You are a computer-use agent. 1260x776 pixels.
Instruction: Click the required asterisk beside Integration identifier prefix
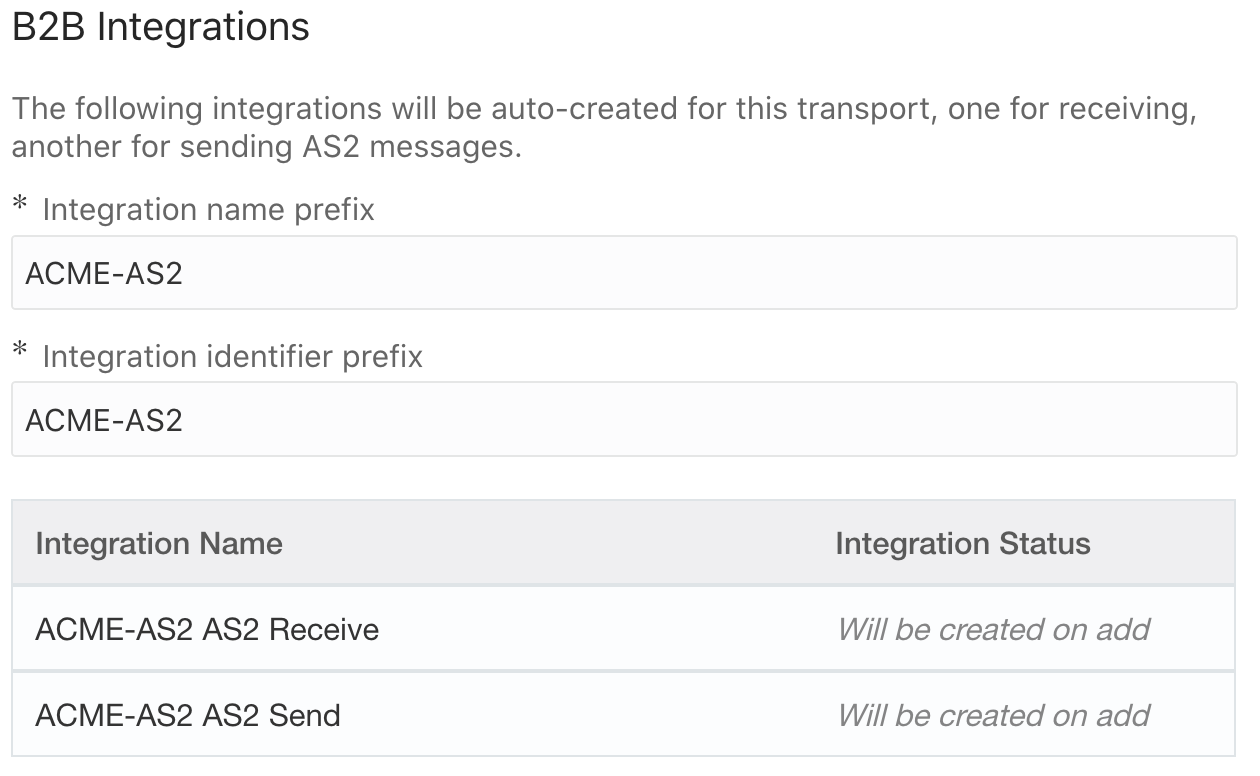20,354
